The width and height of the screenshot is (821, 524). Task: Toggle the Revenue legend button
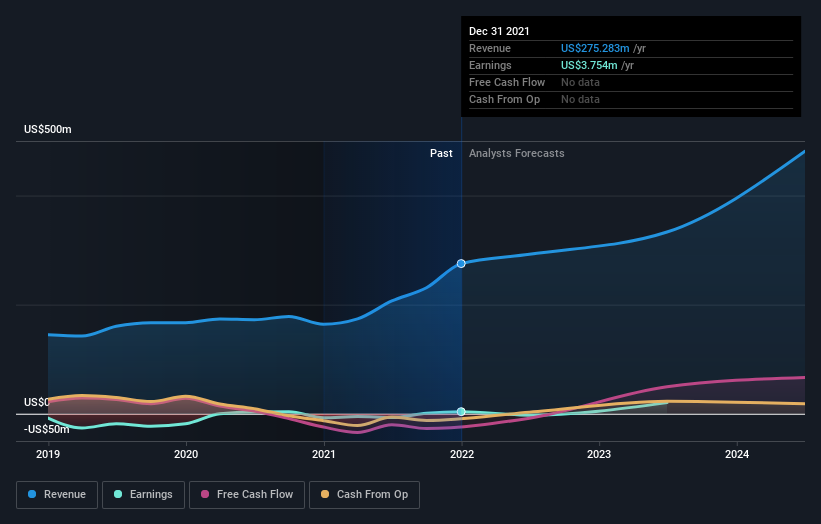(57, 495)
